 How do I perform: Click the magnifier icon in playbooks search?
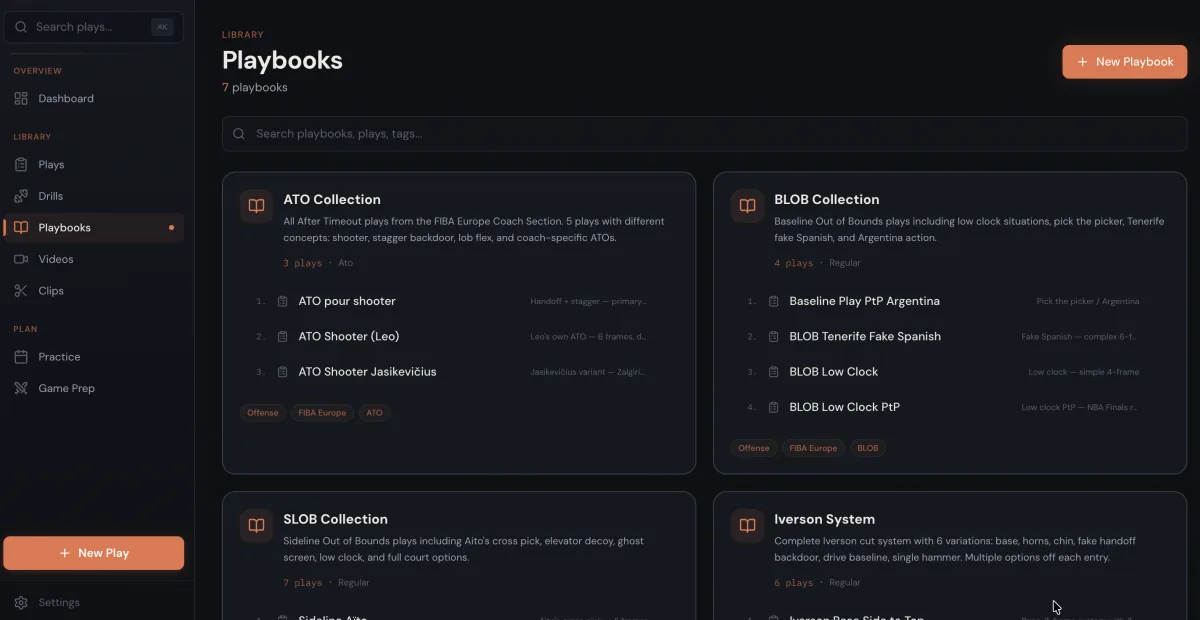239,133
